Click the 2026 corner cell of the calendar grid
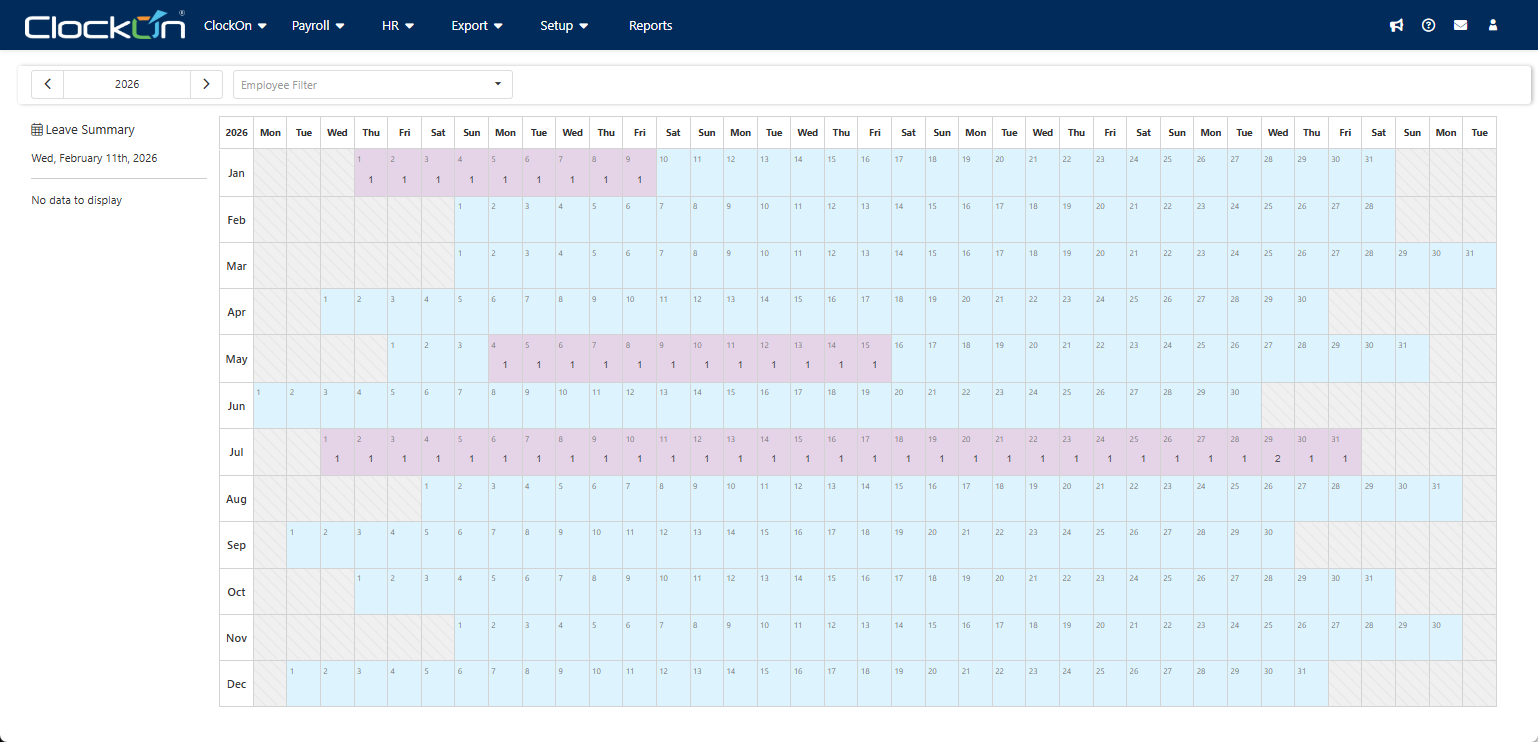Viewport: 1538px width, 742px height. [237, 133]
